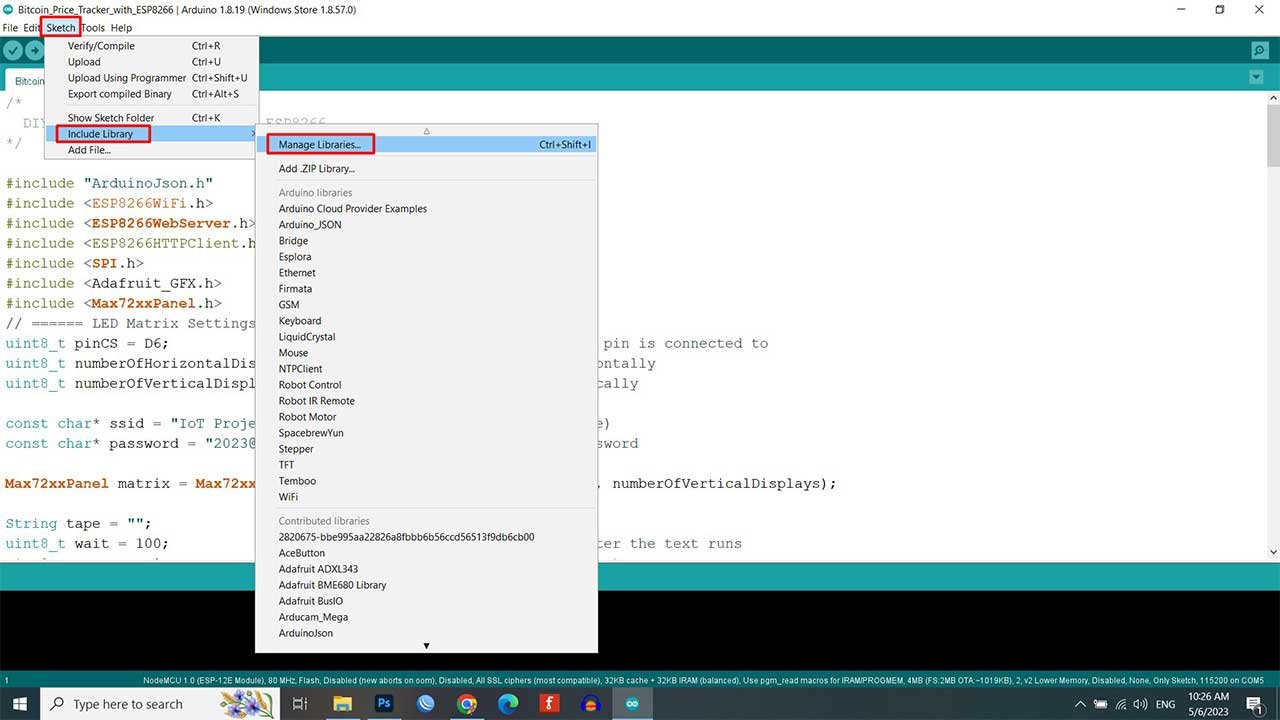Open the Help menu
The width and height of the screenshot is (1280, 720).
click(x=121, y=28)
